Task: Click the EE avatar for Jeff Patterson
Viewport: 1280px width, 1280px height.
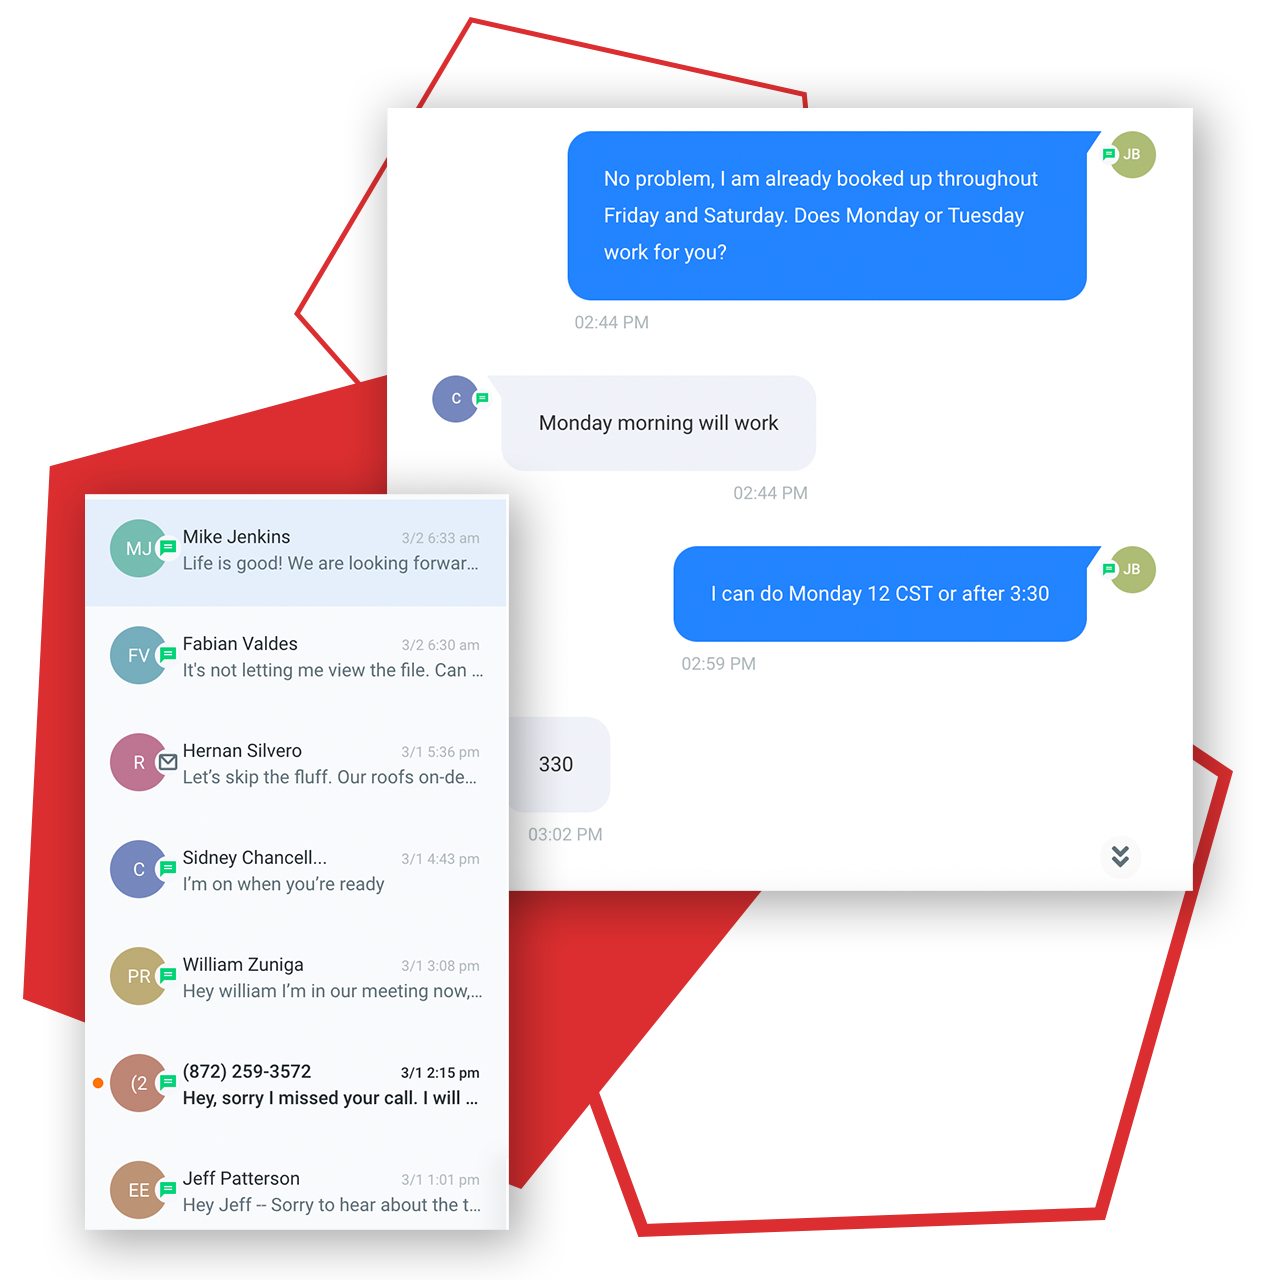Action: point(138,1190)
